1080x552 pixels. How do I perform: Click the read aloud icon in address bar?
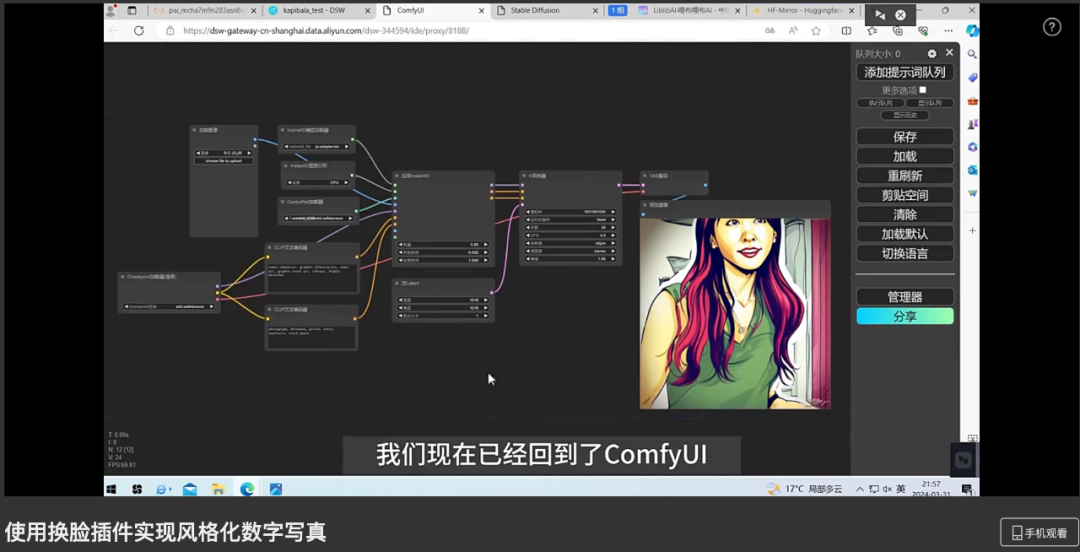tap(793, 30)
